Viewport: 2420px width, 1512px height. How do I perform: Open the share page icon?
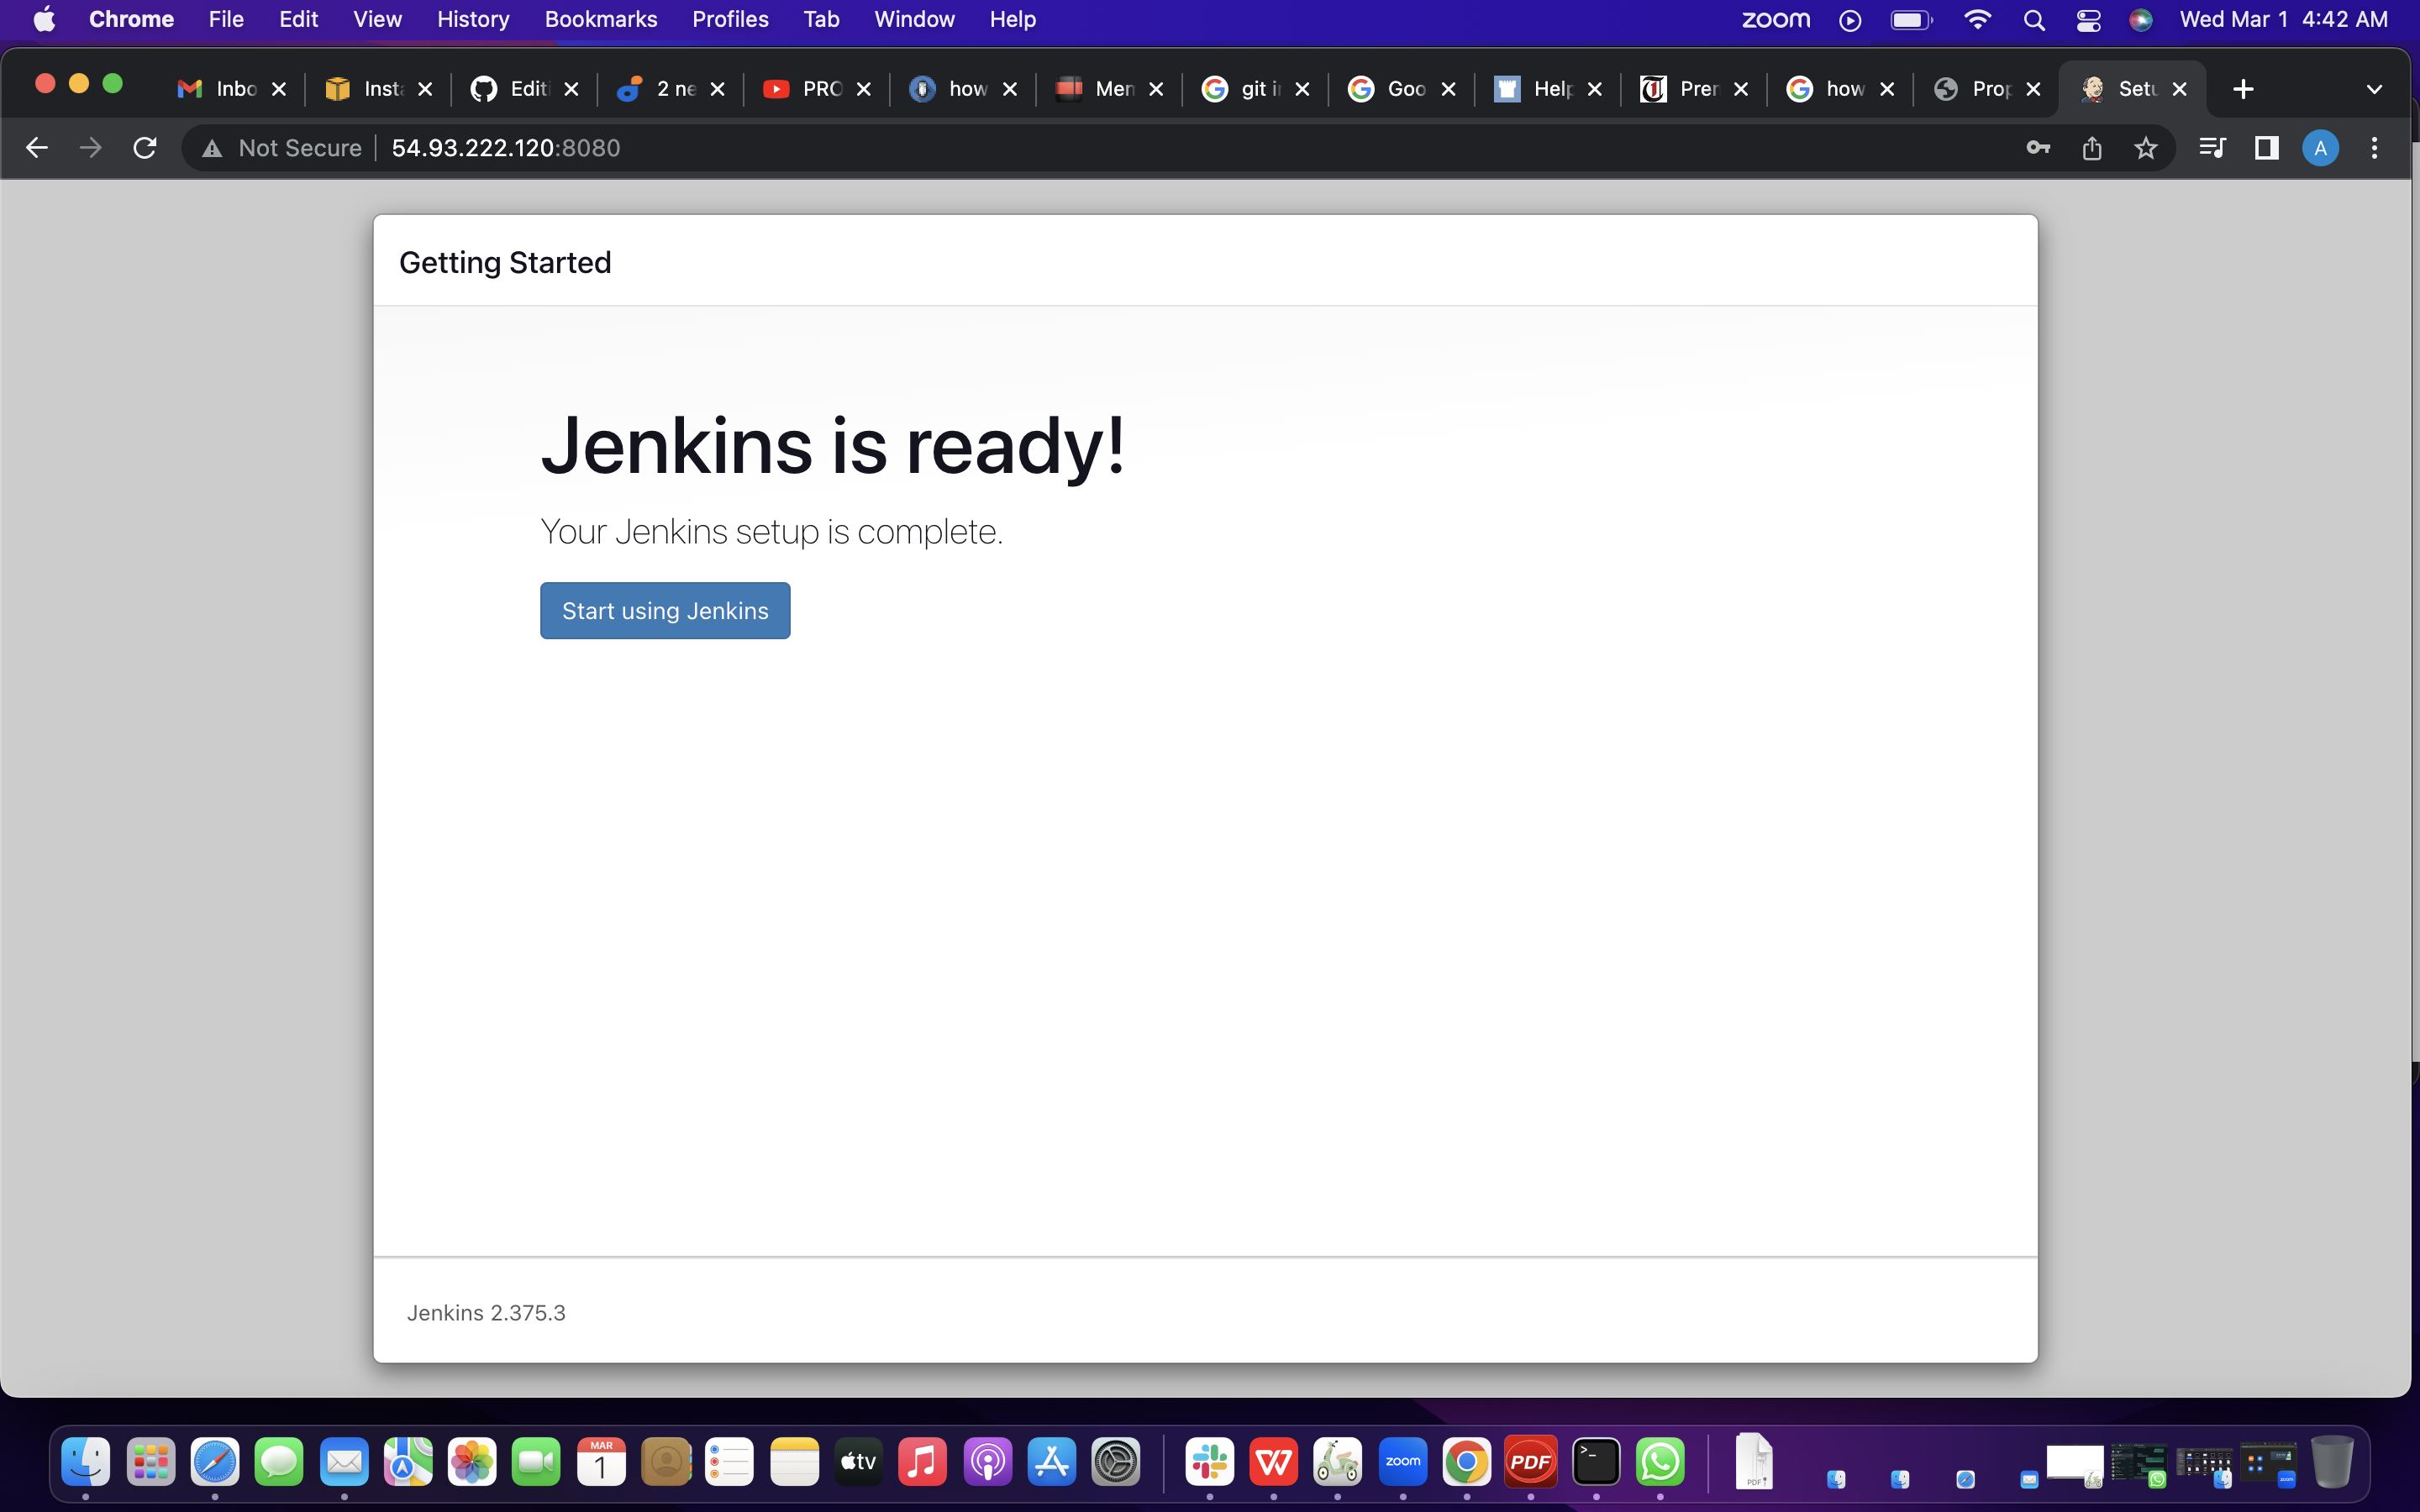coord(2091,148)
